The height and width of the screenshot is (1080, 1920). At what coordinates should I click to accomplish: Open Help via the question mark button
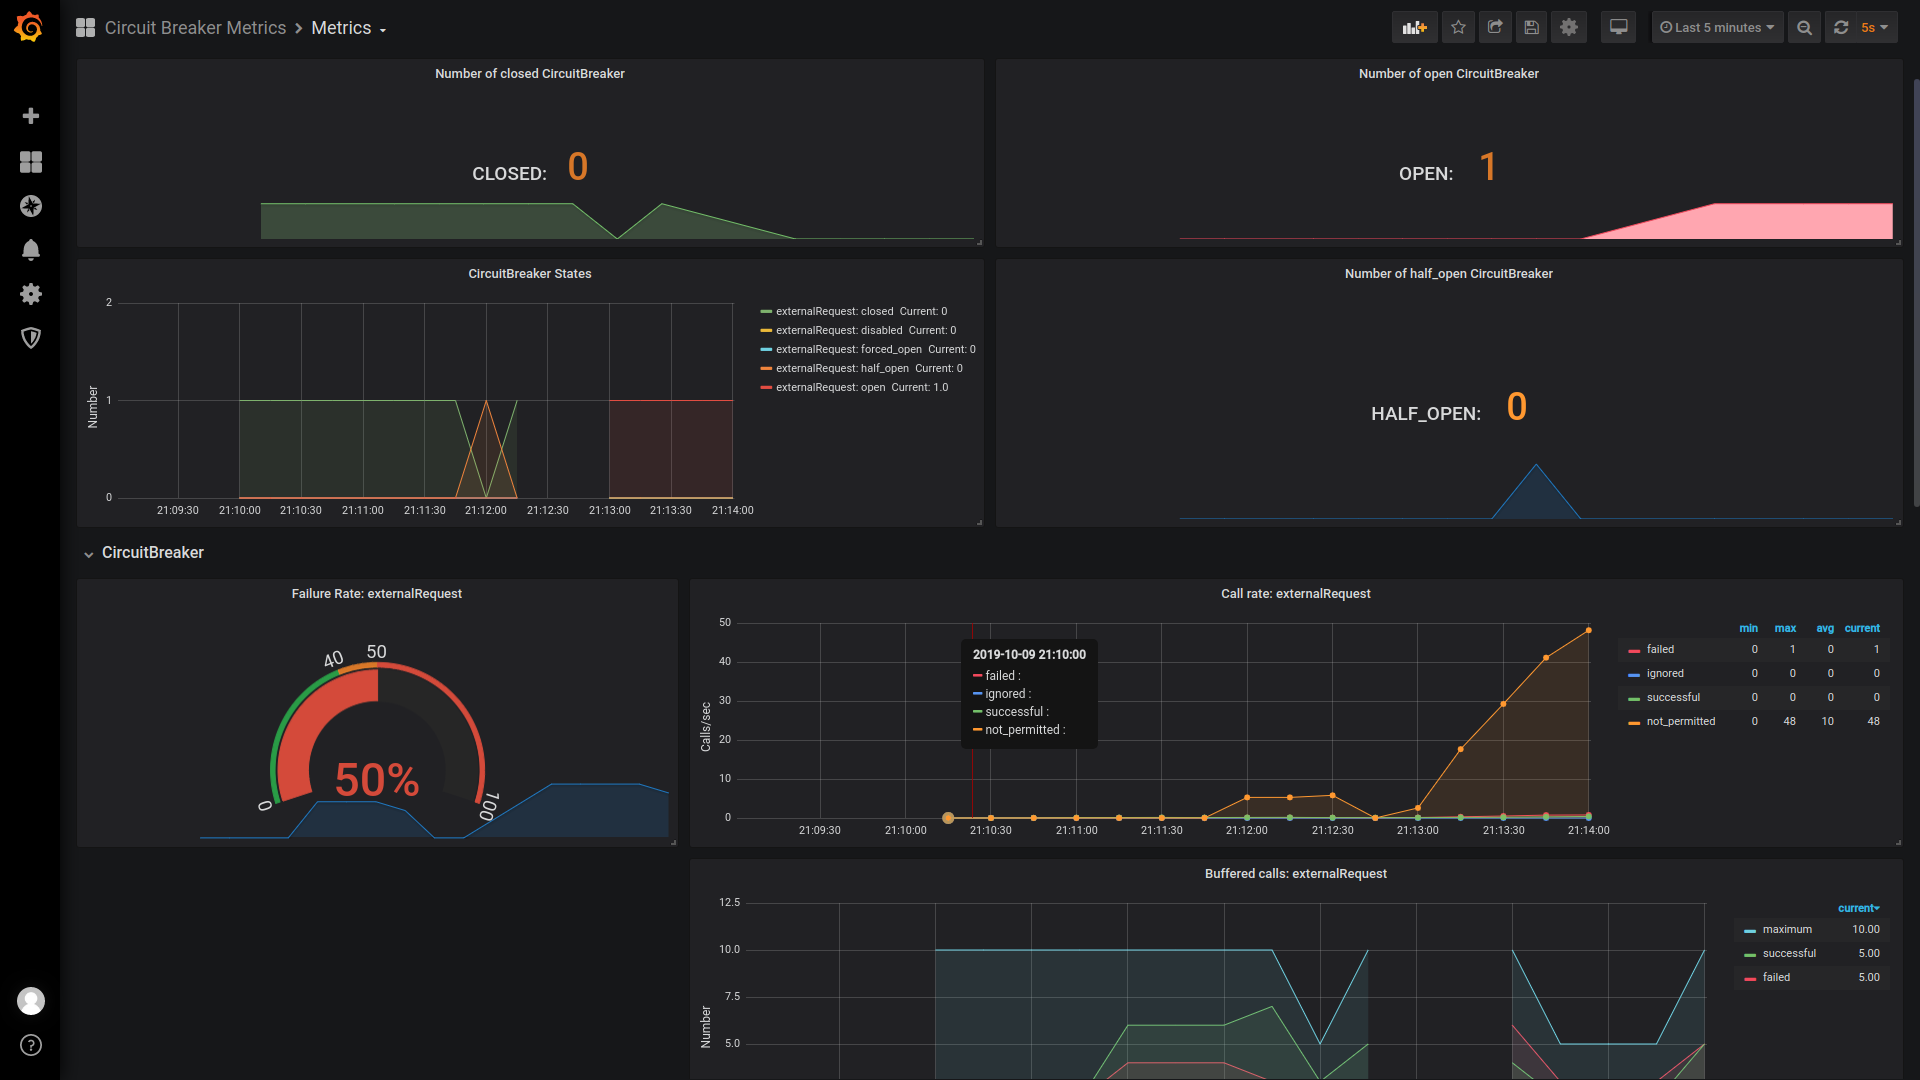pos(31,1046)
